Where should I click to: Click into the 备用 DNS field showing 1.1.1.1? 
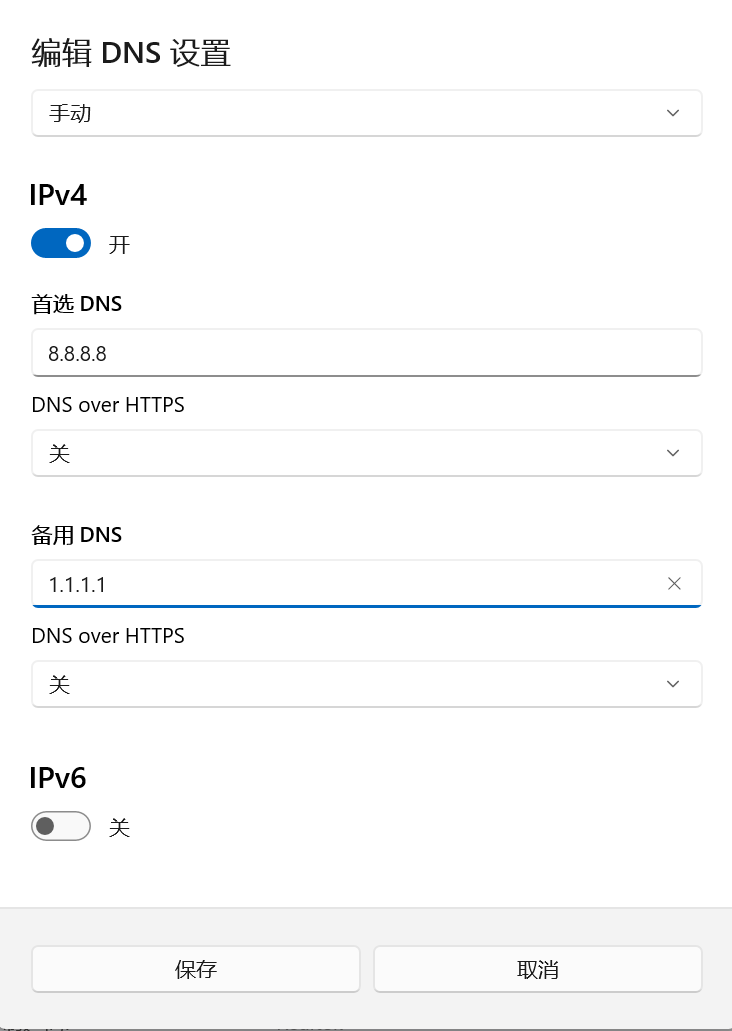340,584
